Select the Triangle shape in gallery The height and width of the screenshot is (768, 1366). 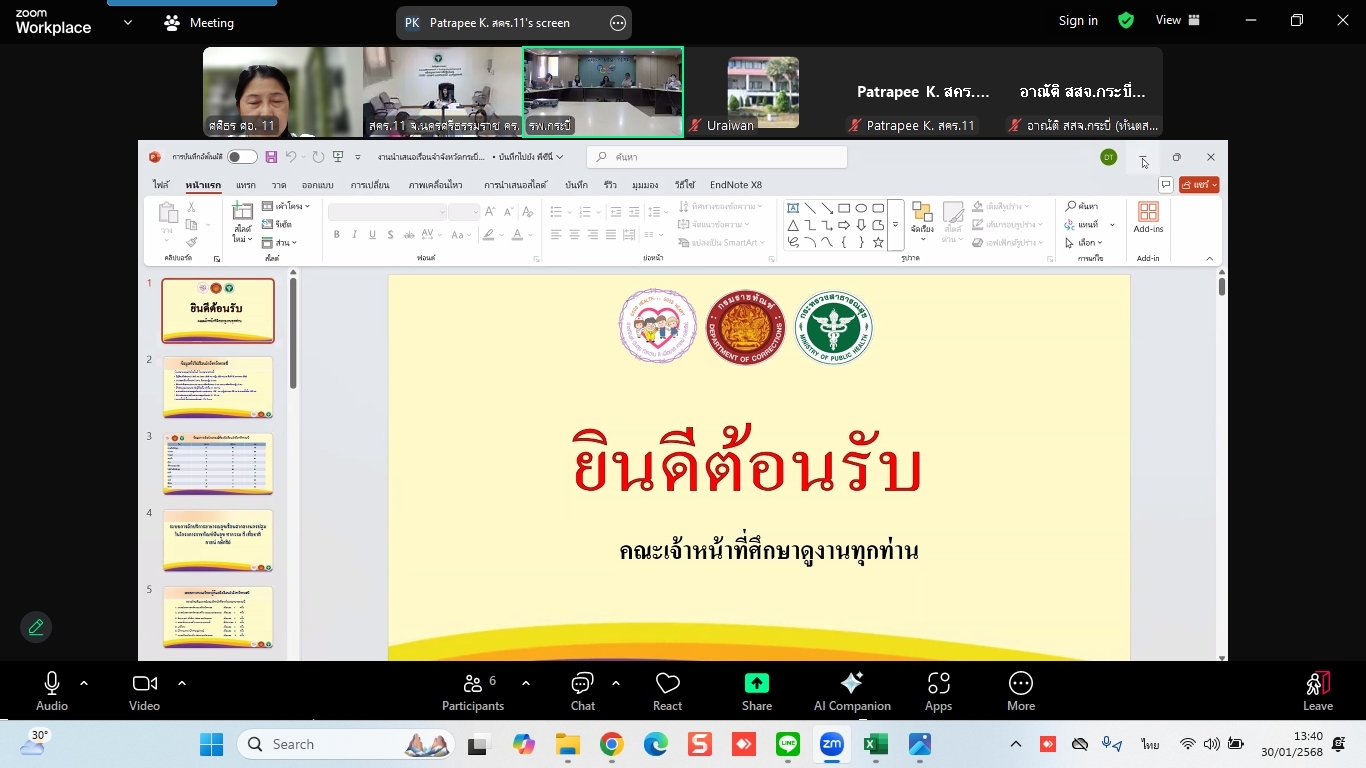pos(793,225)
